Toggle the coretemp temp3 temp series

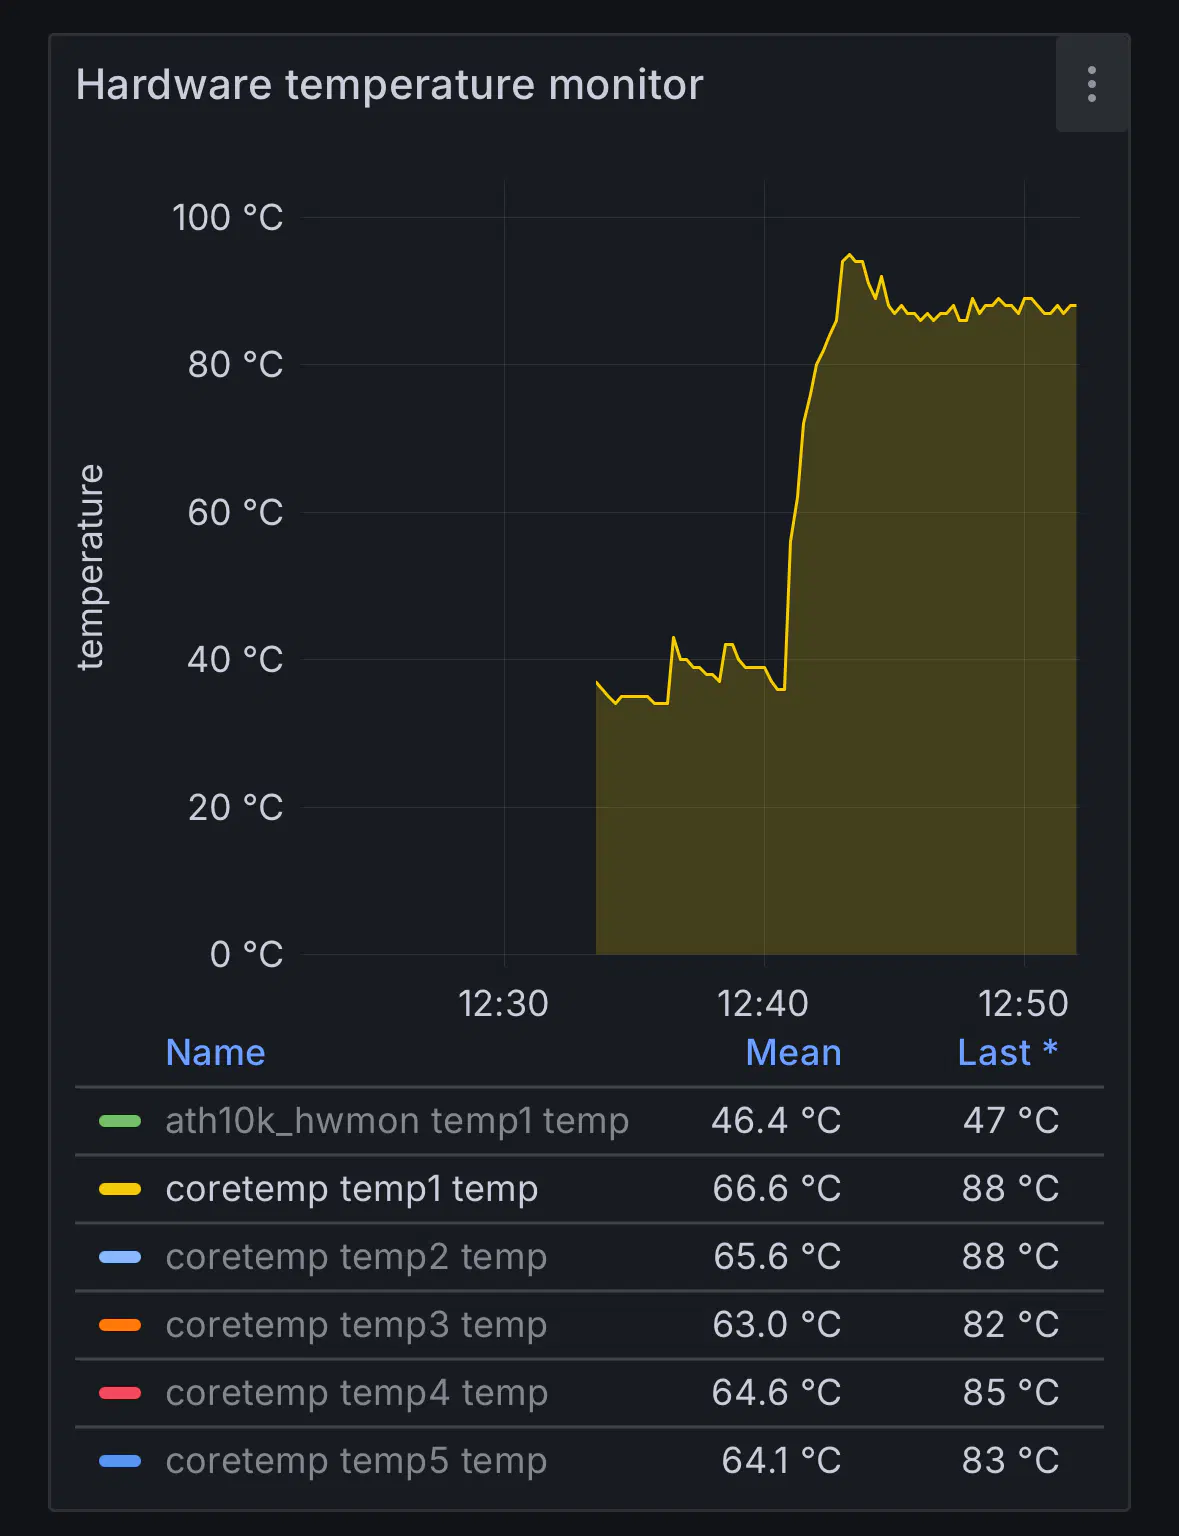point(356,1325)
